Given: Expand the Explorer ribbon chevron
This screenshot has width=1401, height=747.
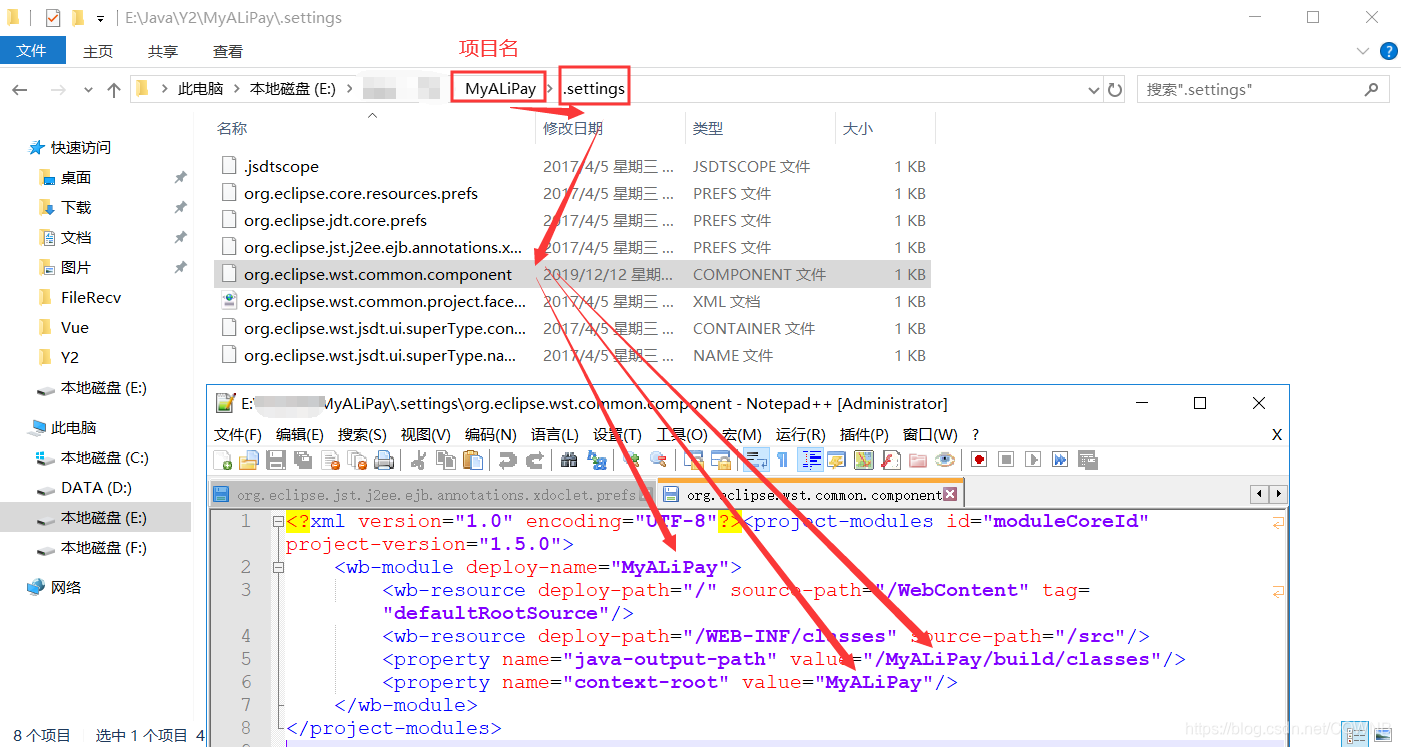Looking at the screenshot, I should [x=1362, y=51].
